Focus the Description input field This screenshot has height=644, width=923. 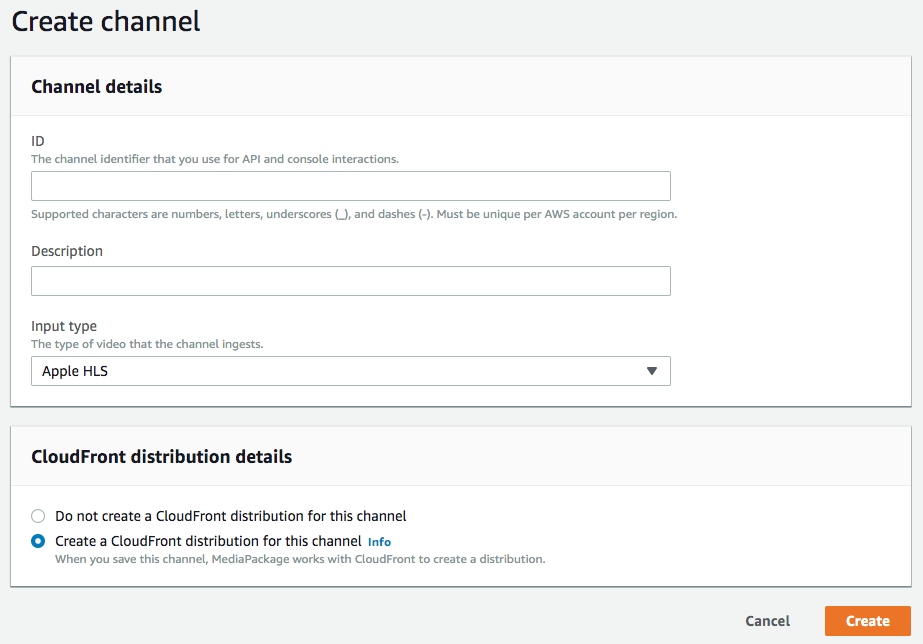point(351,281)
